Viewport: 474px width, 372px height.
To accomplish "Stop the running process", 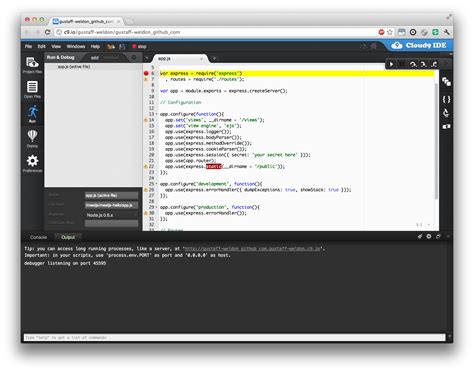I will [x=139, y=47].
